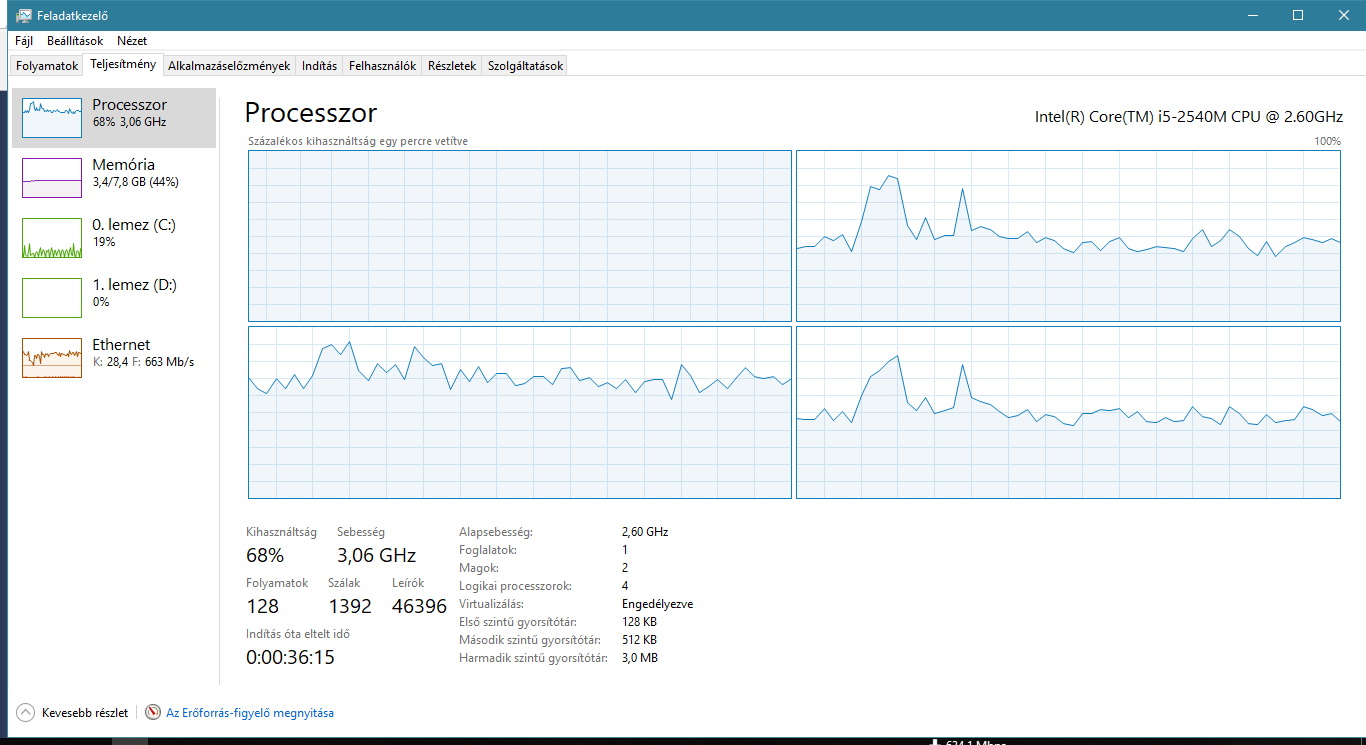Select the 0. lemez (C:) graph thumbnail
This screenshot has width=1366, height=745.
coord(52,238)
